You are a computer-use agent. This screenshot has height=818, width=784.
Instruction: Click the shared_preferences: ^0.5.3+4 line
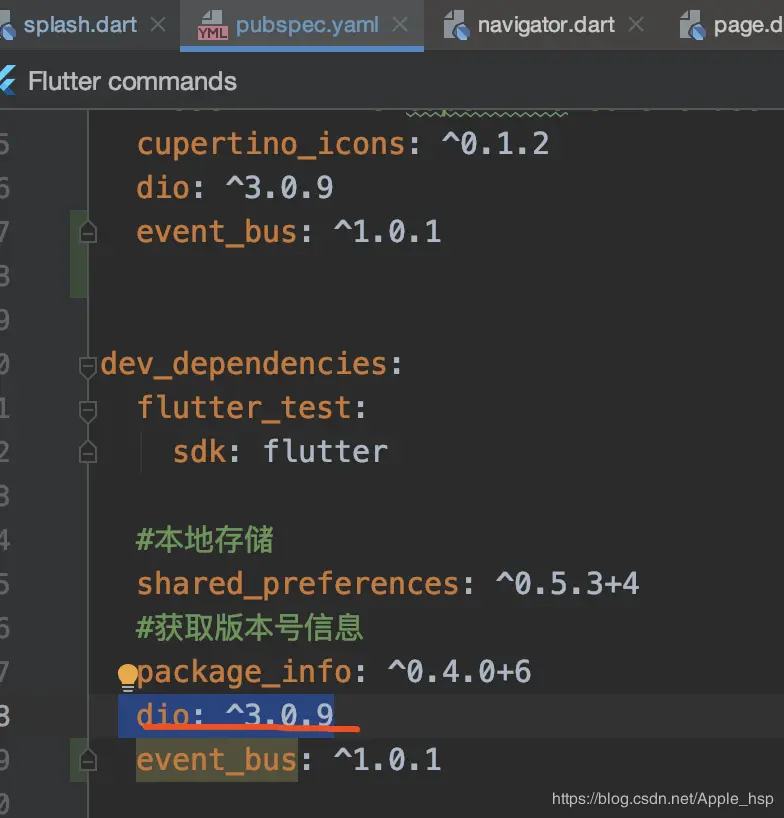(x=388, y=584)
